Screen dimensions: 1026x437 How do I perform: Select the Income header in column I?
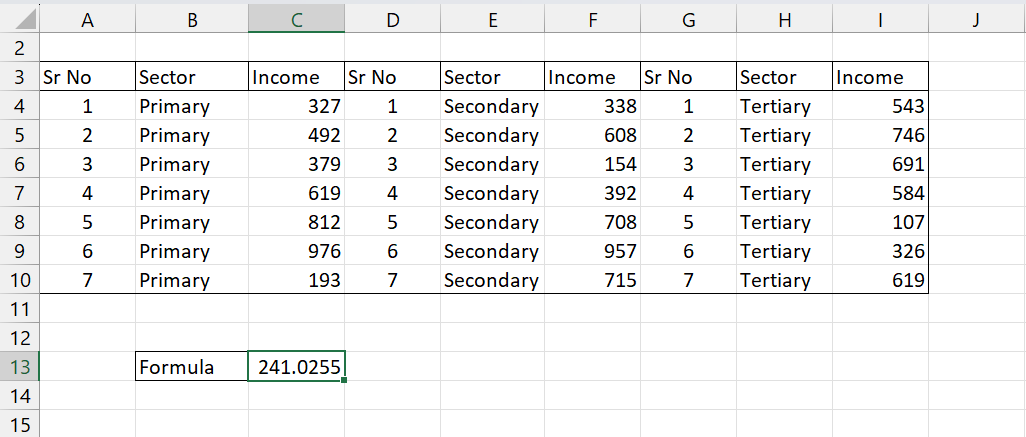[880, 77]
